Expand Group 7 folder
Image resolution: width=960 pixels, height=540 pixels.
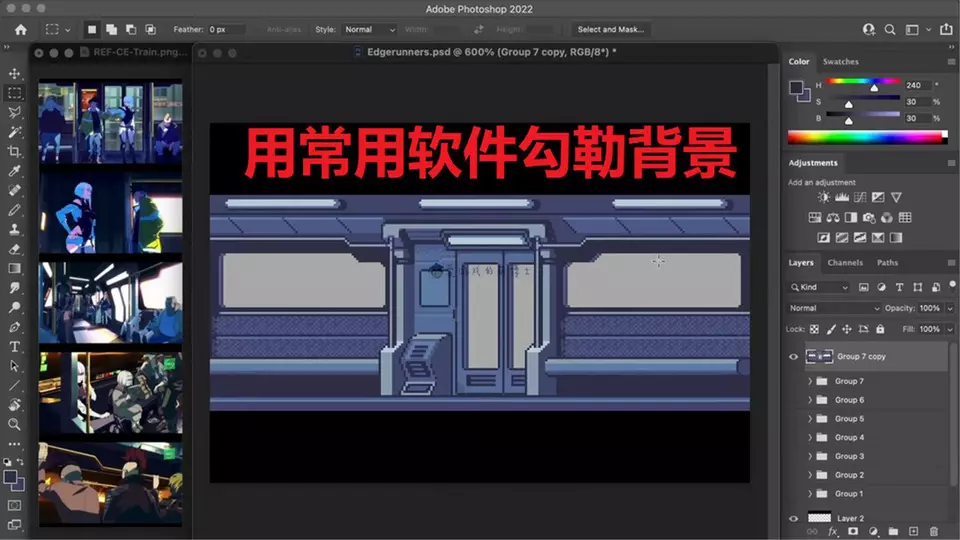coord(810,381)
